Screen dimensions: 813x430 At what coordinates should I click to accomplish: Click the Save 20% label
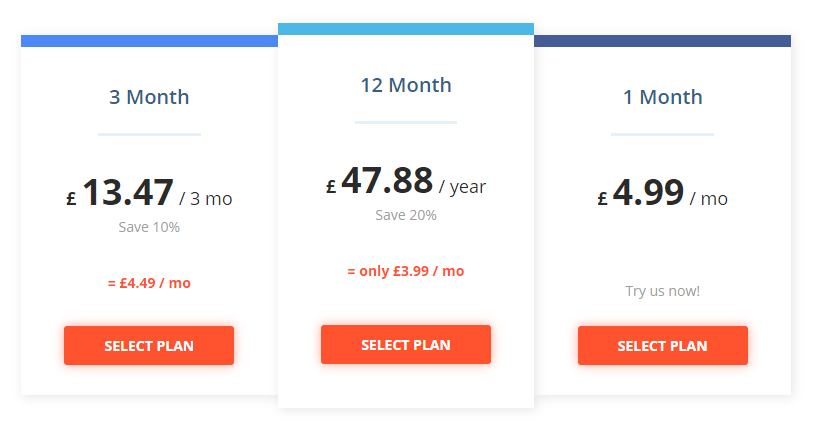tap(406, 215)
